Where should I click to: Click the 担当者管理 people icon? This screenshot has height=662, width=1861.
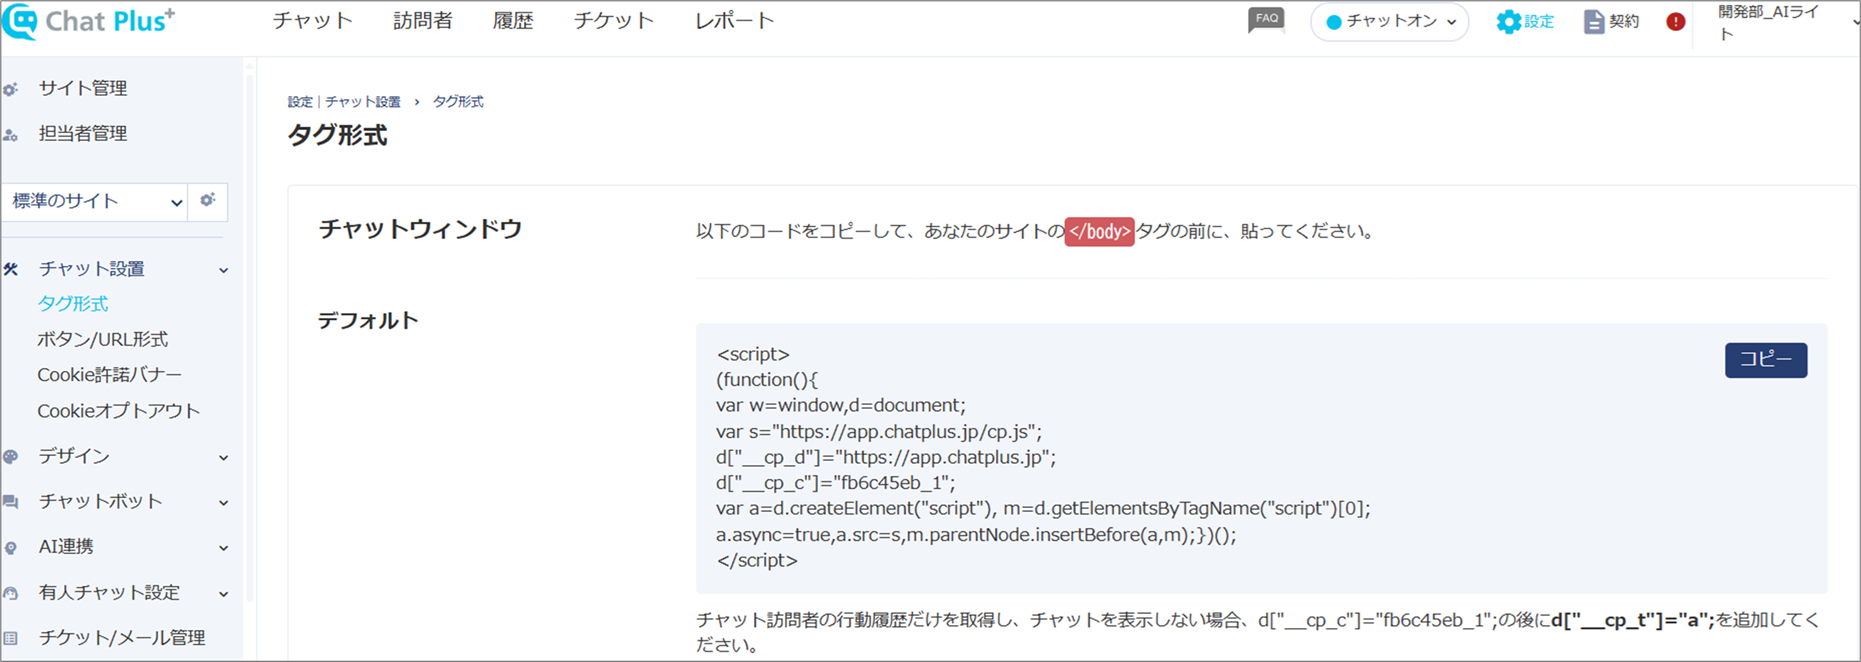coord(11,135)
